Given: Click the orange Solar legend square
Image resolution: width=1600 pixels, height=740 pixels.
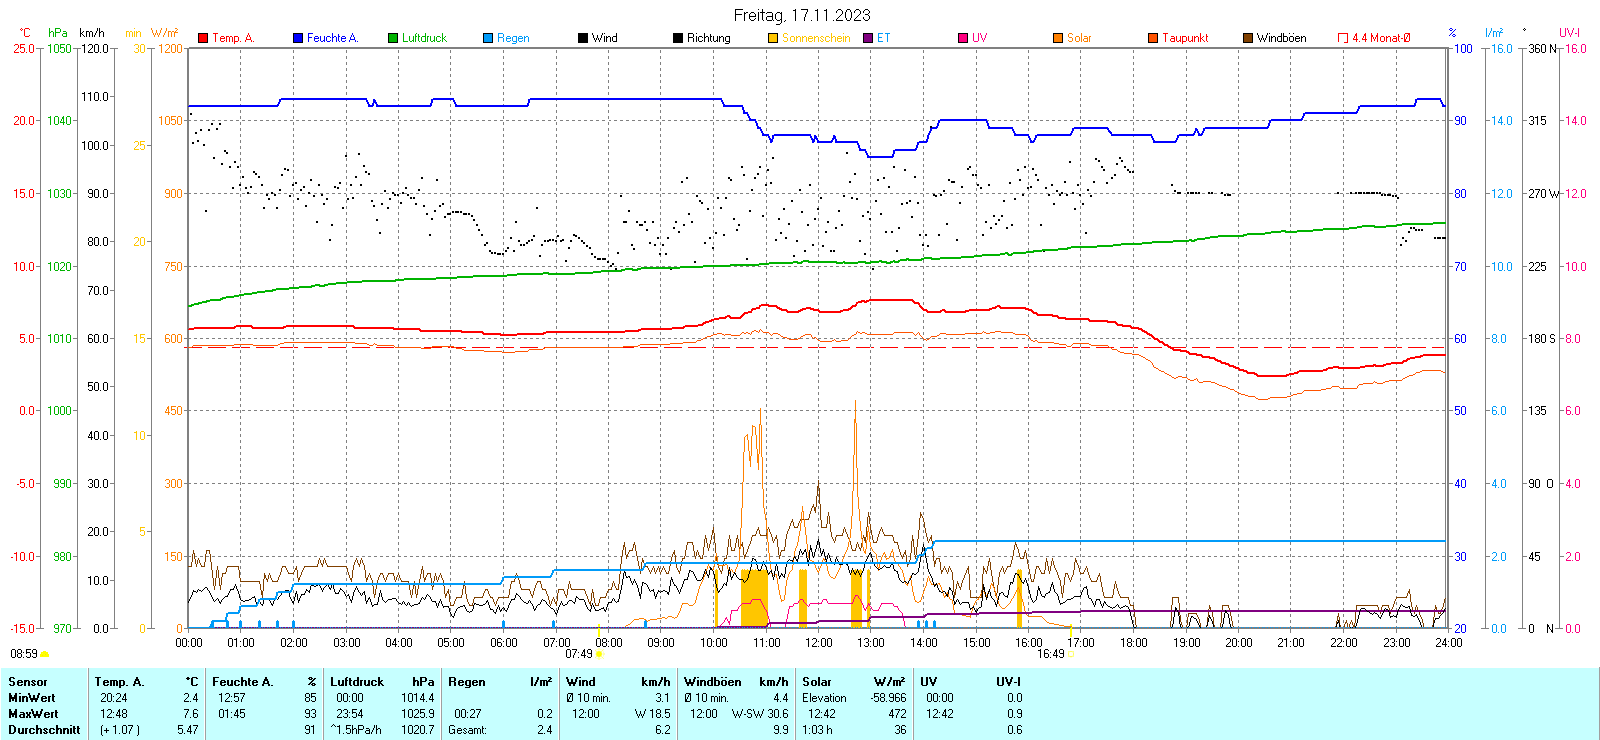Looking at the screenshot, I should point(1058,38).
